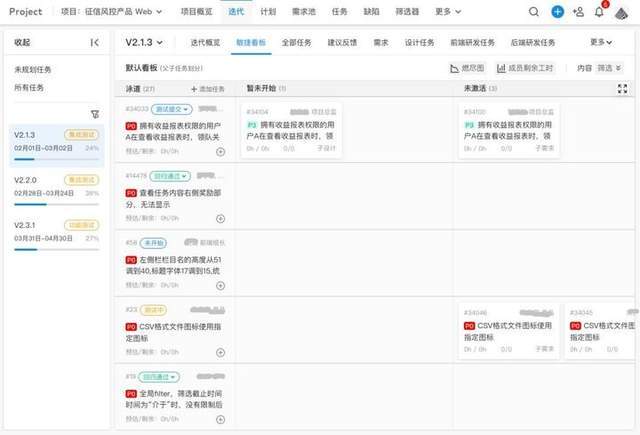The height and width of the screenshot is (435, 640).
Task: Open the invite member icon
Action: 578,12
